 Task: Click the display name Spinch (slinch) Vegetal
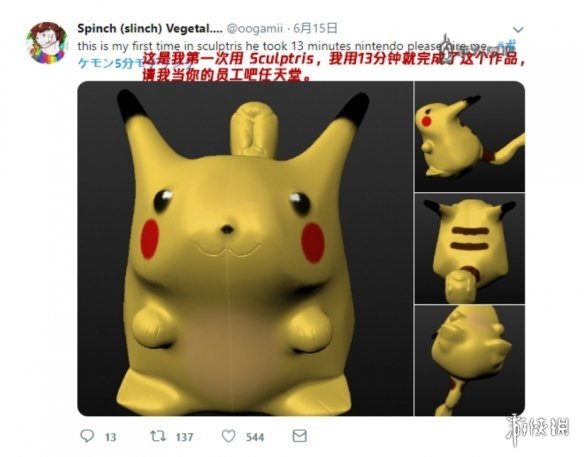(150, 28)
